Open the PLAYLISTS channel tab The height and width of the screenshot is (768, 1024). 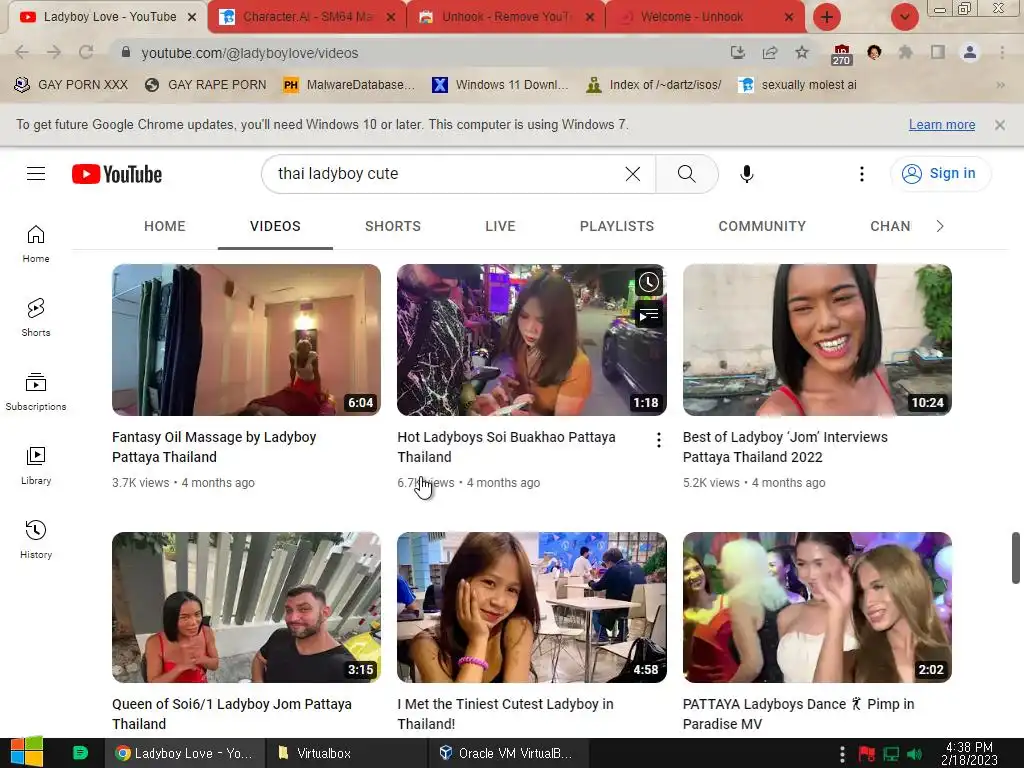[x=616, y=226]
